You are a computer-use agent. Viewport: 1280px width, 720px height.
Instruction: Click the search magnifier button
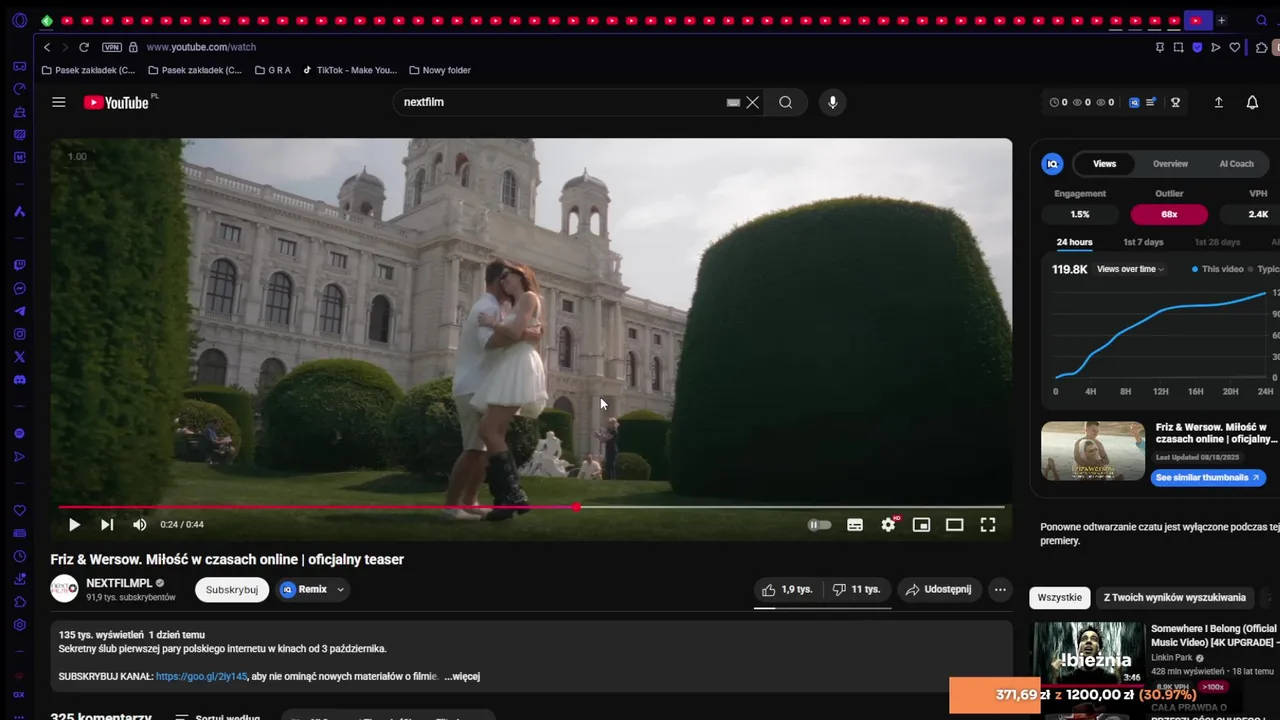click(786, 102)
